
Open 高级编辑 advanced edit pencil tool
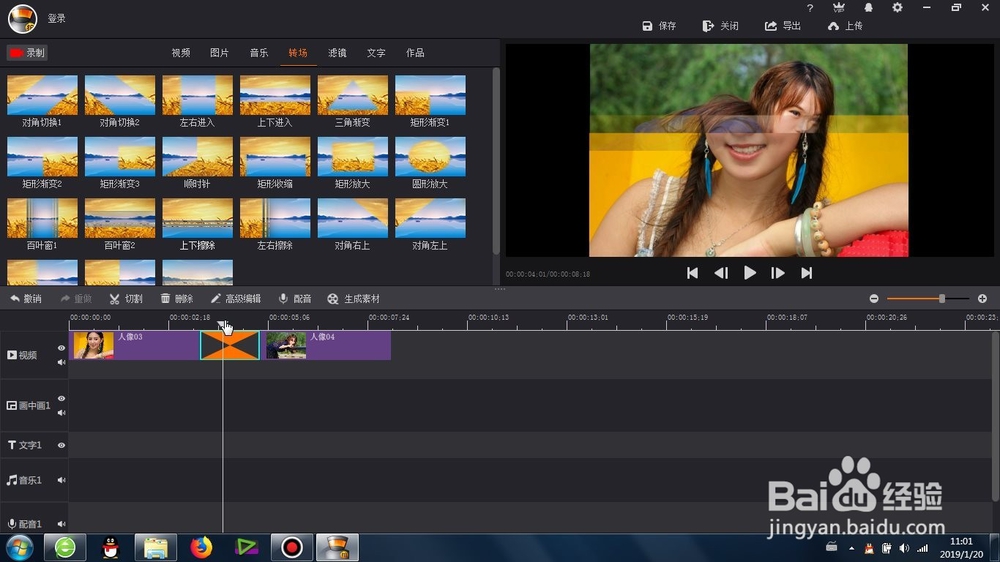click(235, 299)
